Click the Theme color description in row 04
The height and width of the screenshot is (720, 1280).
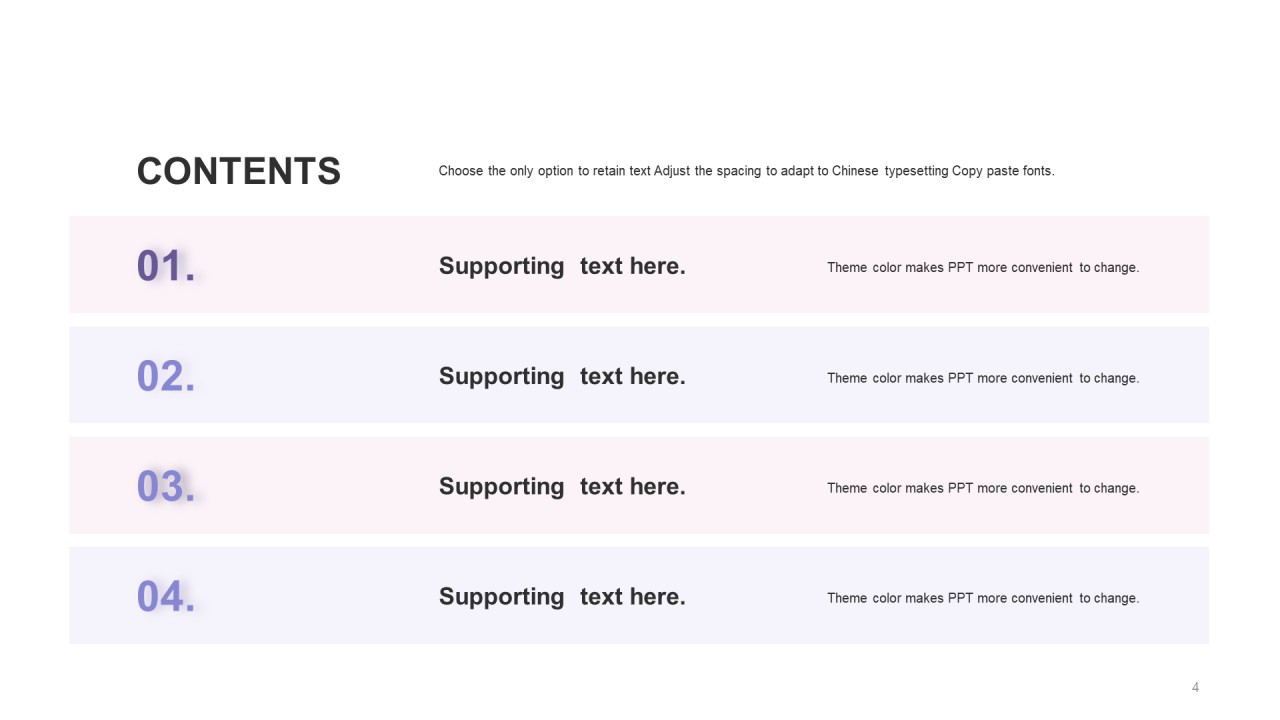983,598
